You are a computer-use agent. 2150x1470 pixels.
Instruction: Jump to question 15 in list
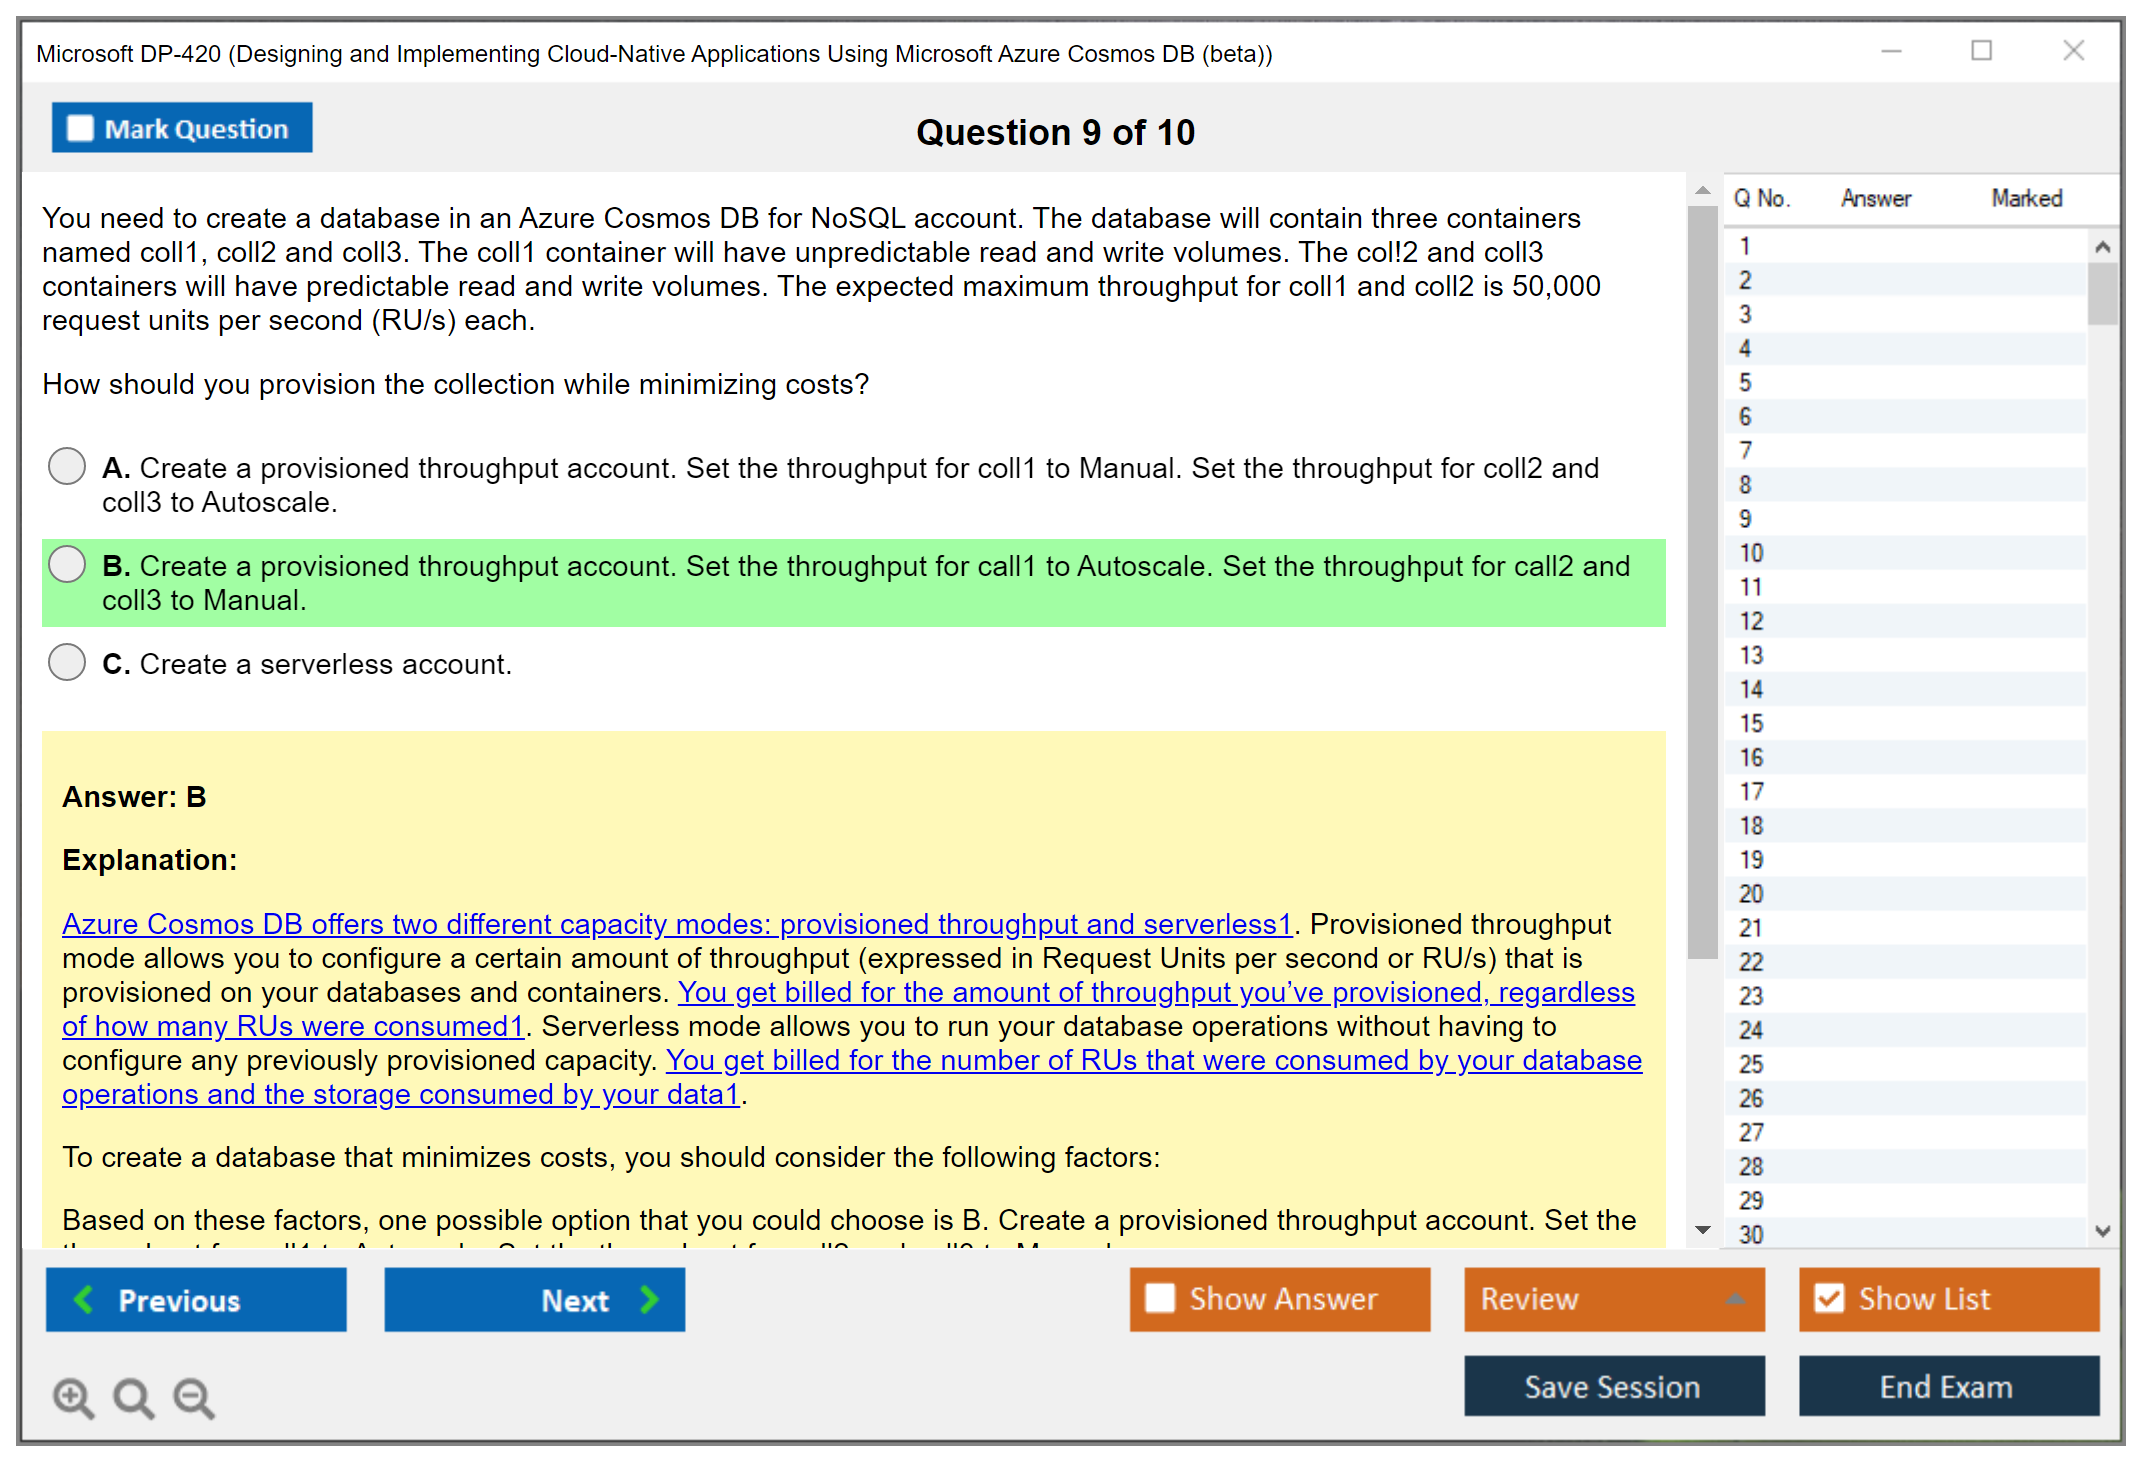1751,723
